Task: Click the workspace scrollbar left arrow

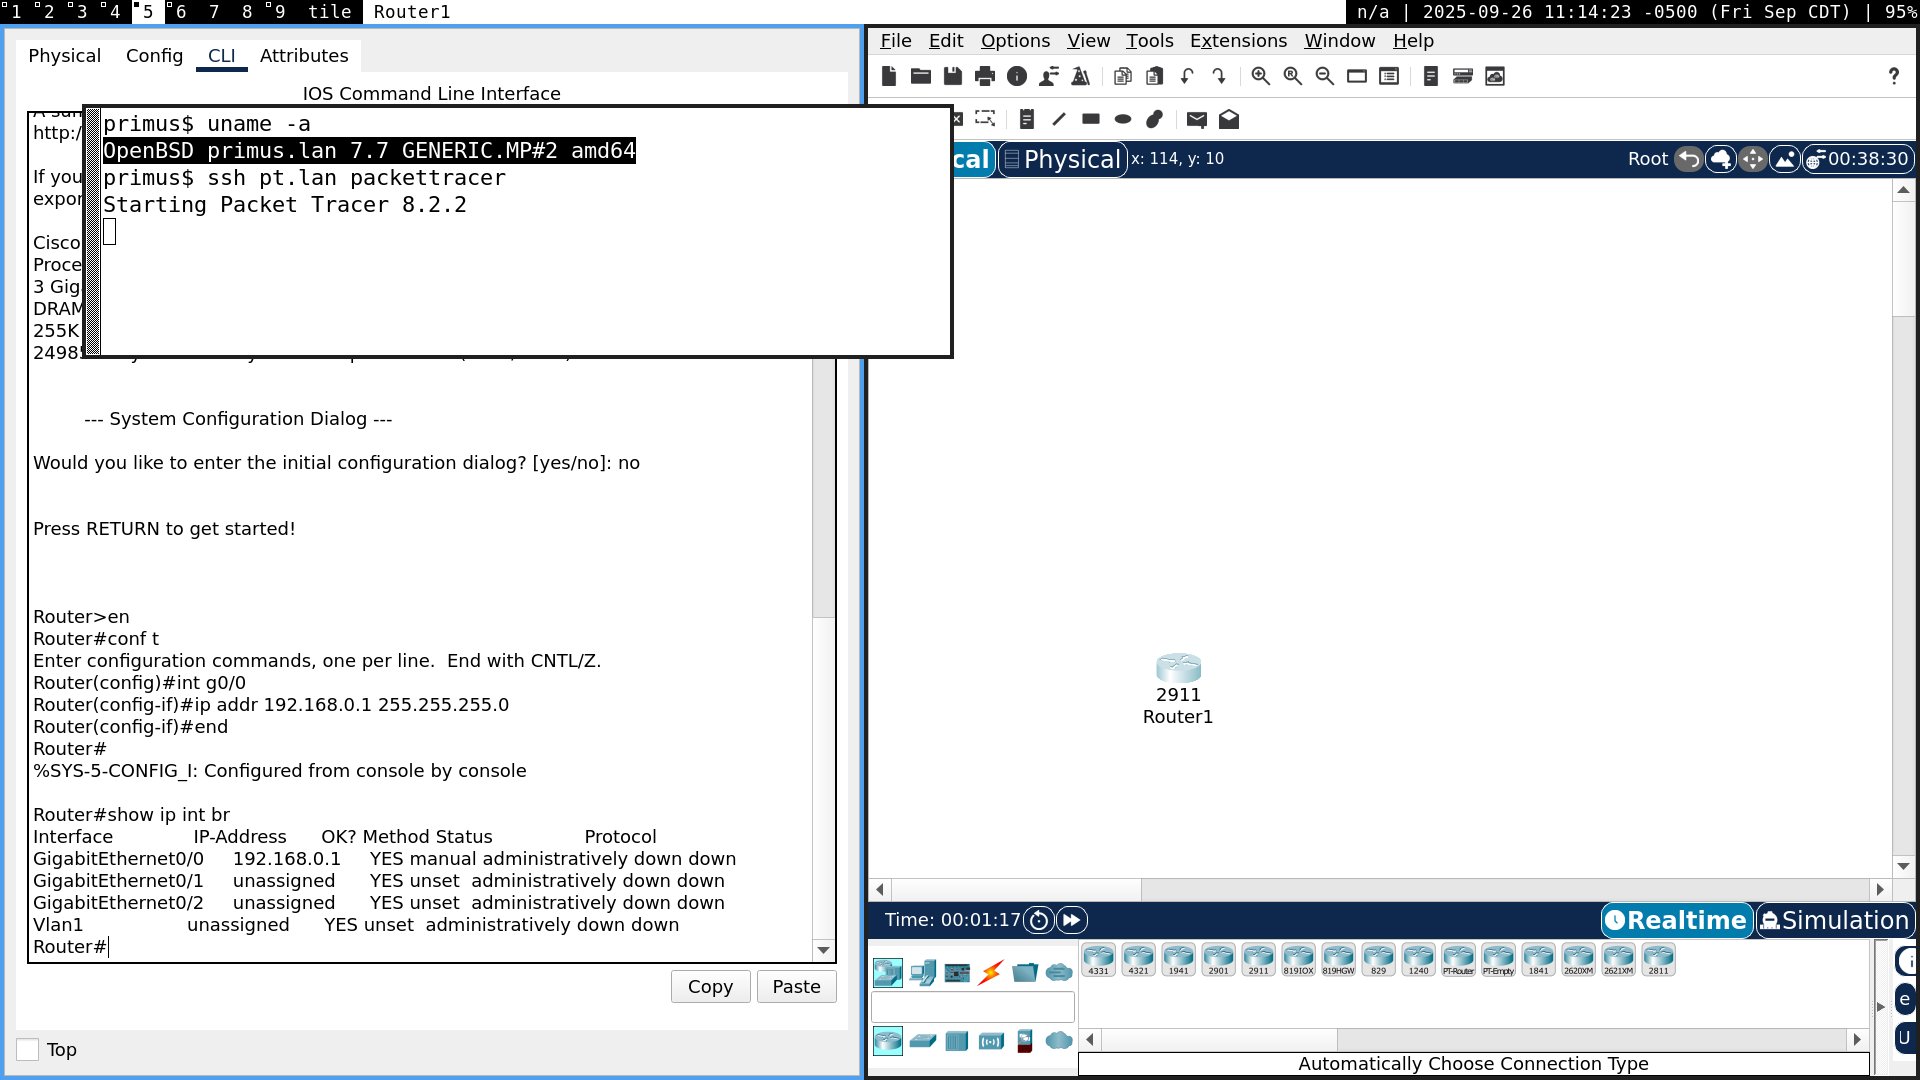Action: pyautogui.click(x=878, y=889)
